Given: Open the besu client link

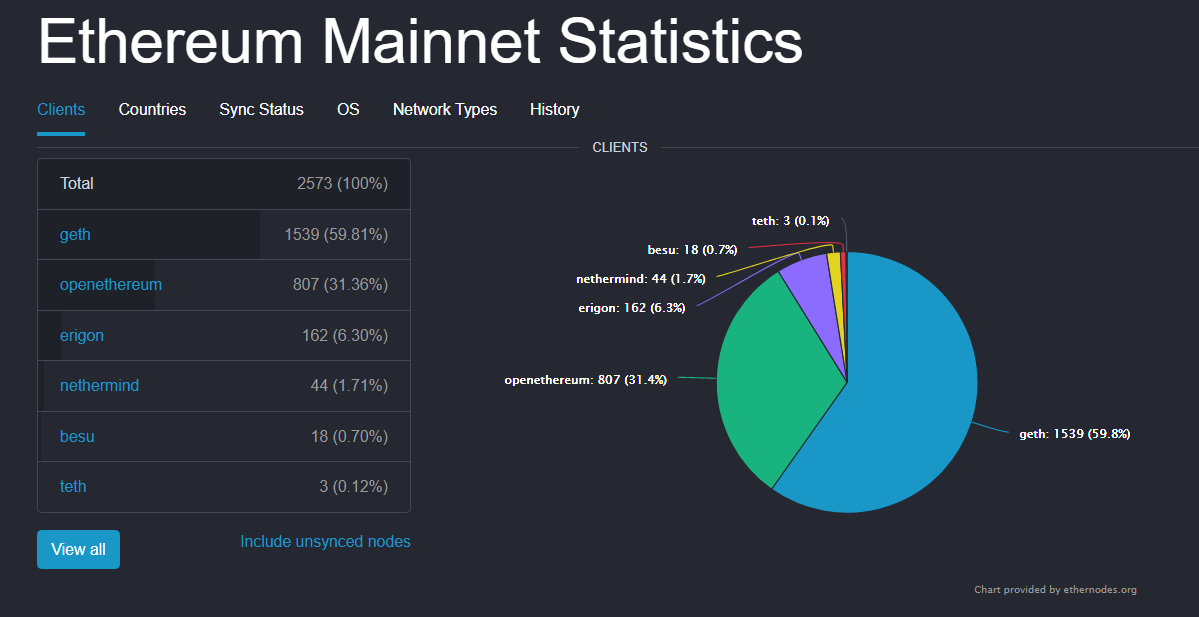Looking at the screenshot, I should coord(77,437).
